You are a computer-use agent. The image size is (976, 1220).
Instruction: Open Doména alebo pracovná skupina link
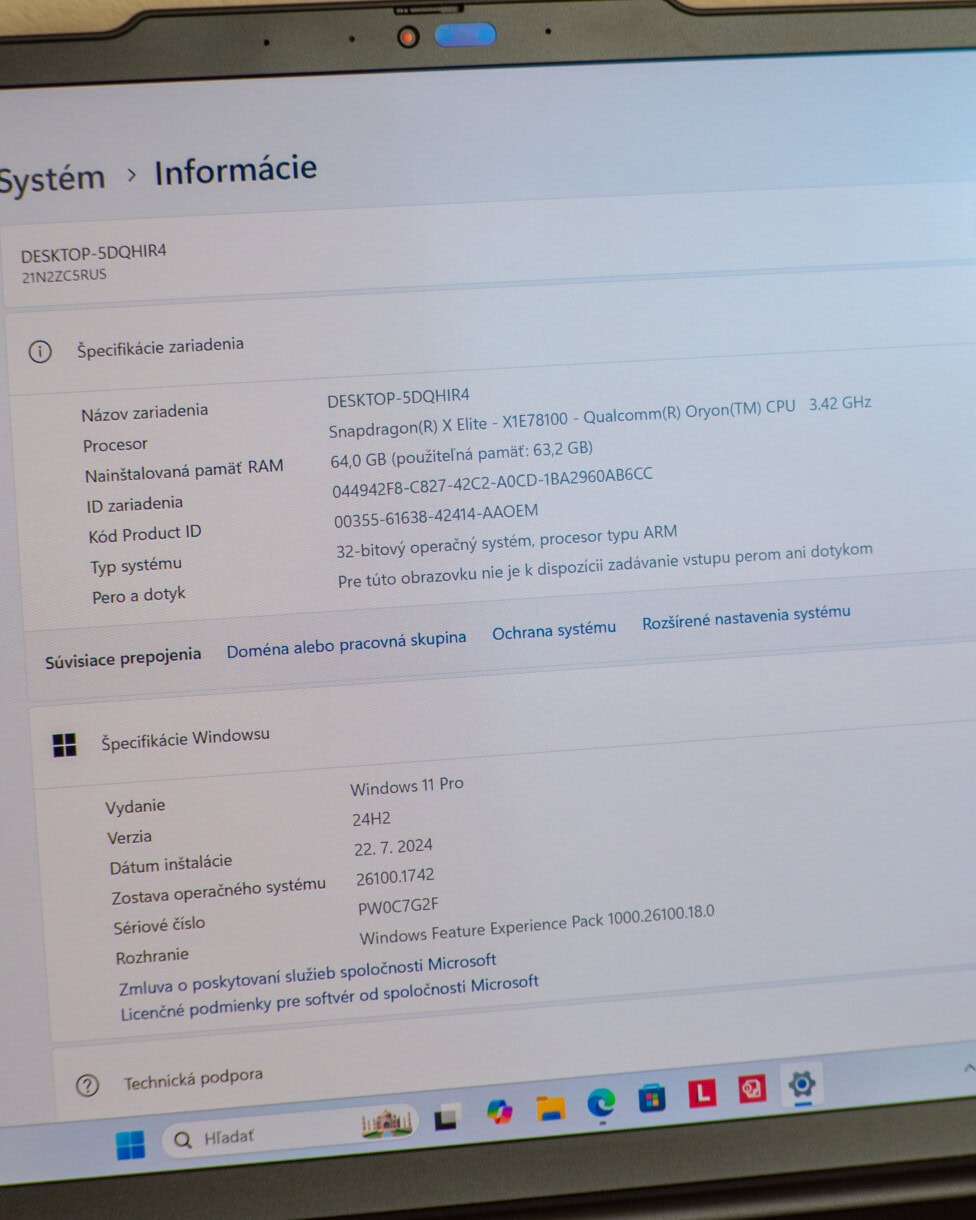pyautogui.click(x=346, y=644)
